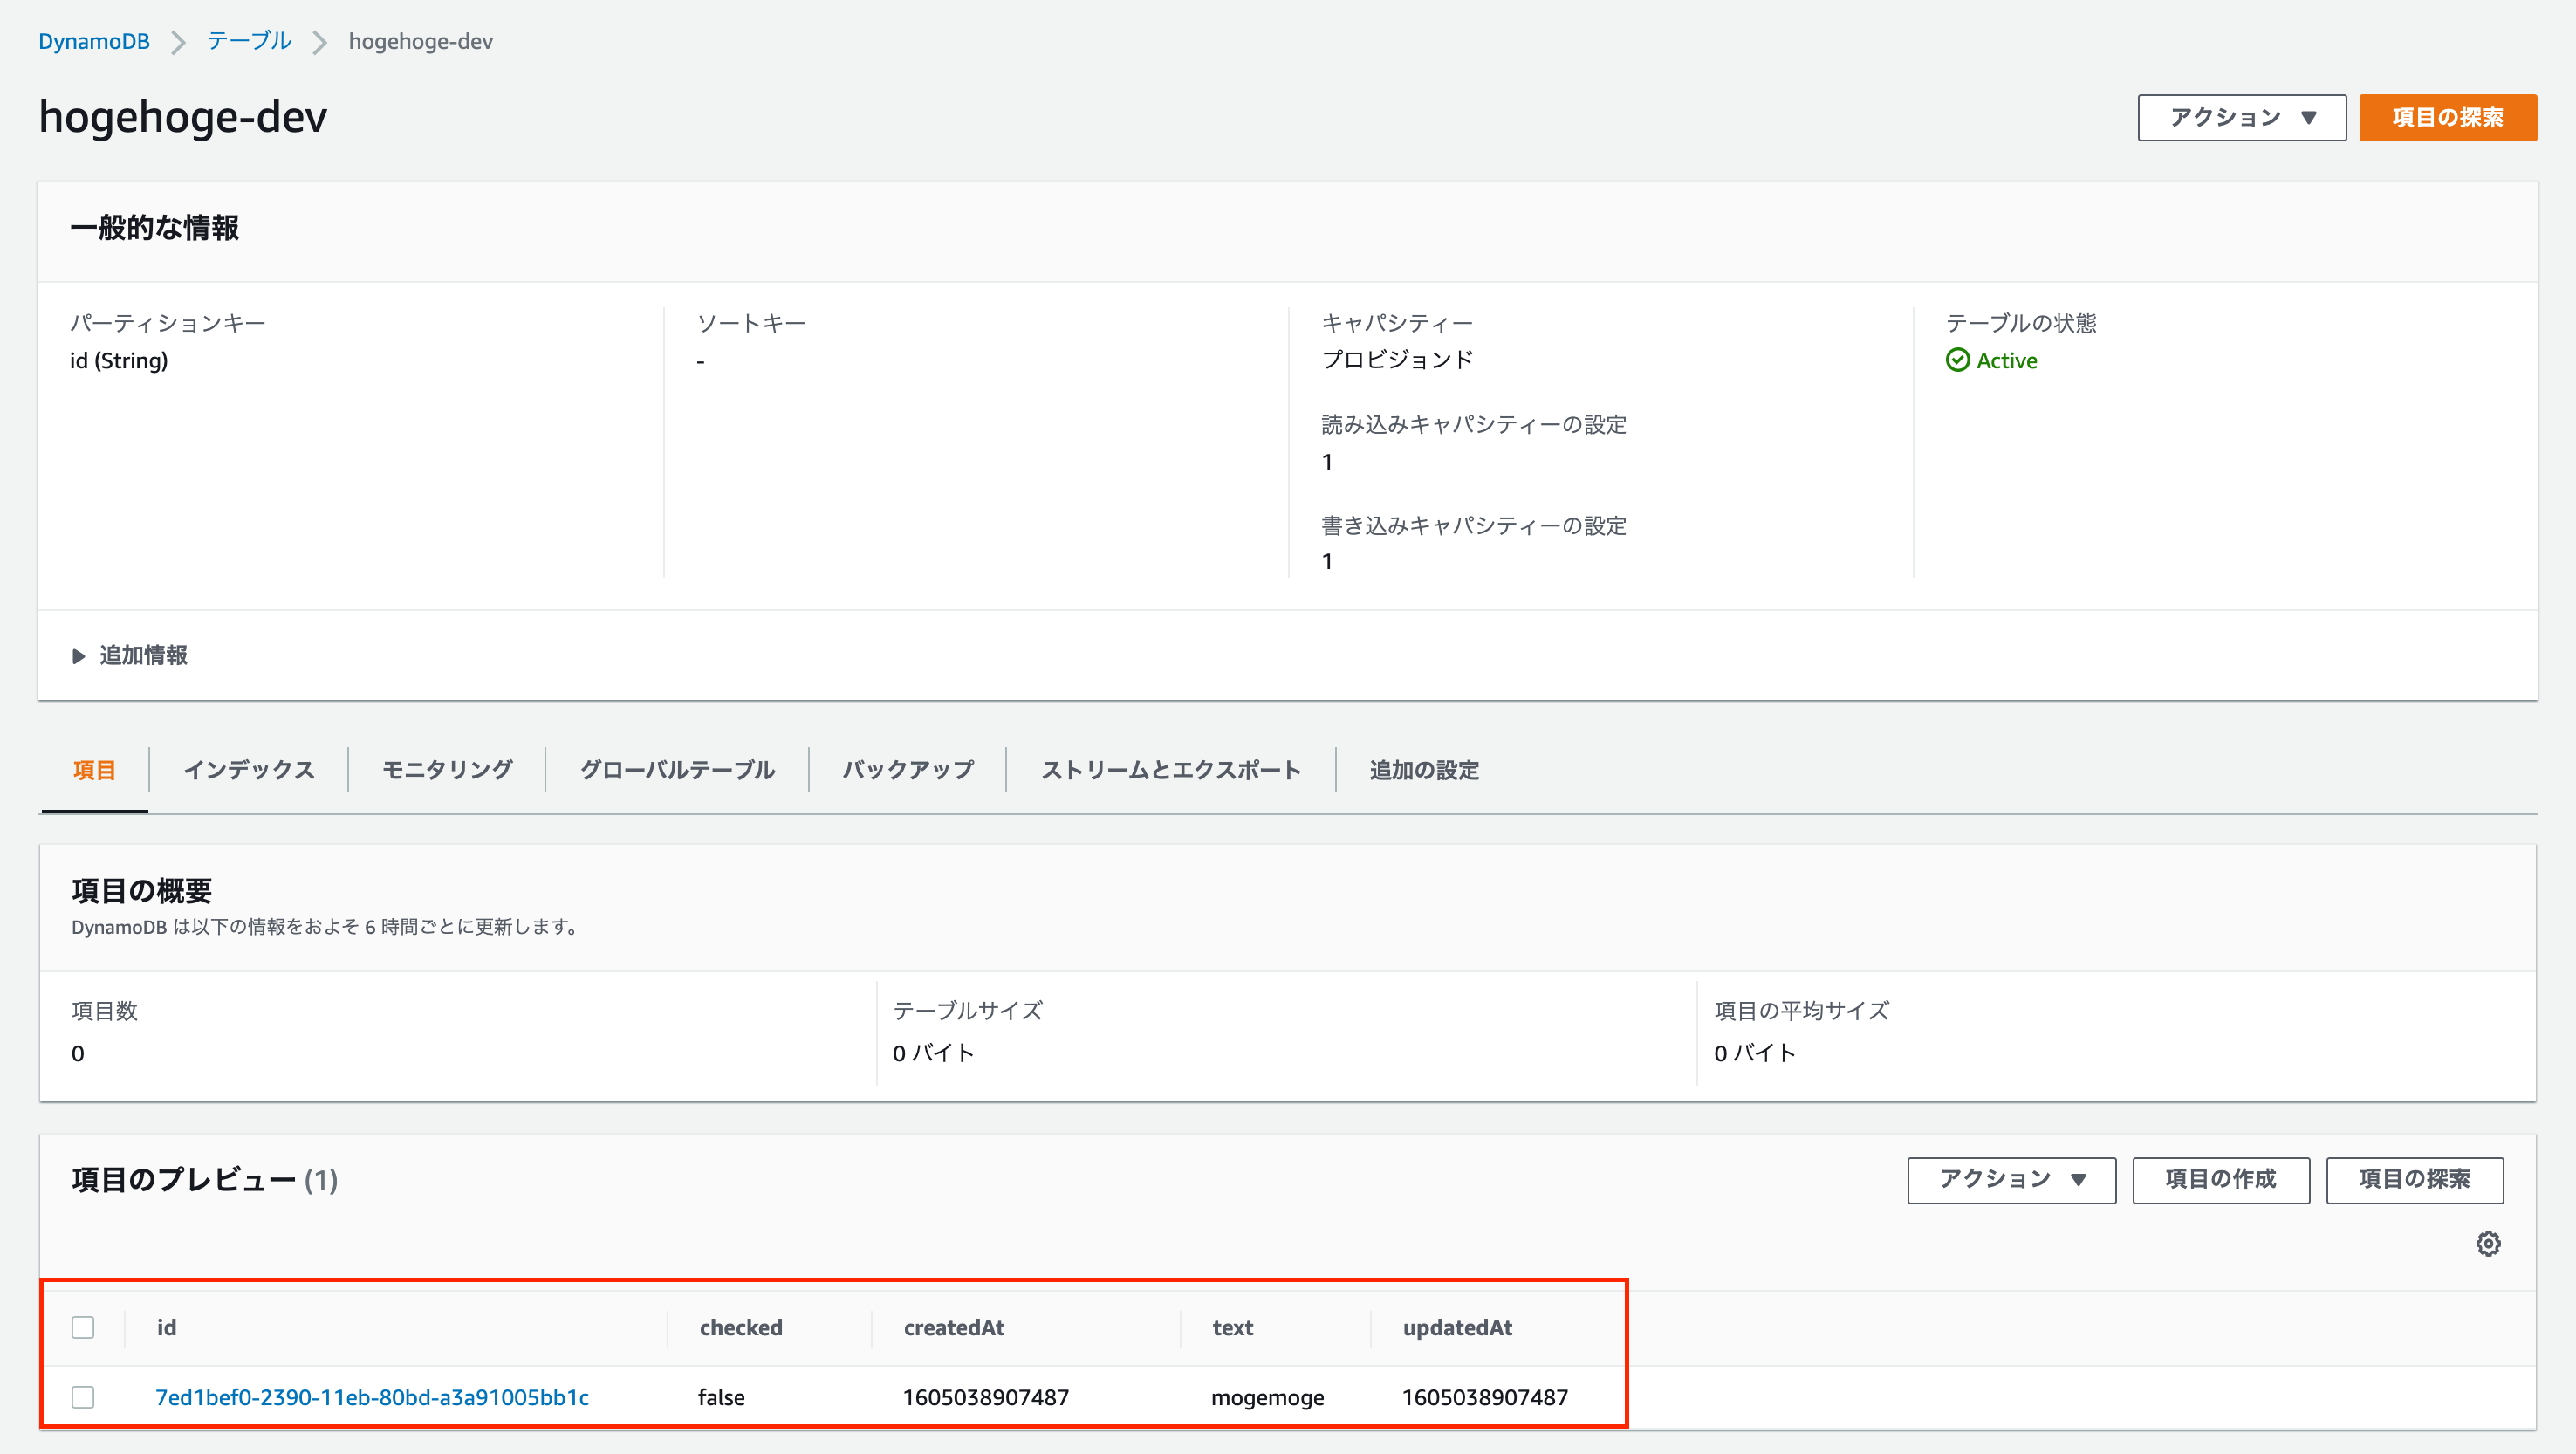Toggle the select-all checkbox in table header

[x=83, y=1327]
